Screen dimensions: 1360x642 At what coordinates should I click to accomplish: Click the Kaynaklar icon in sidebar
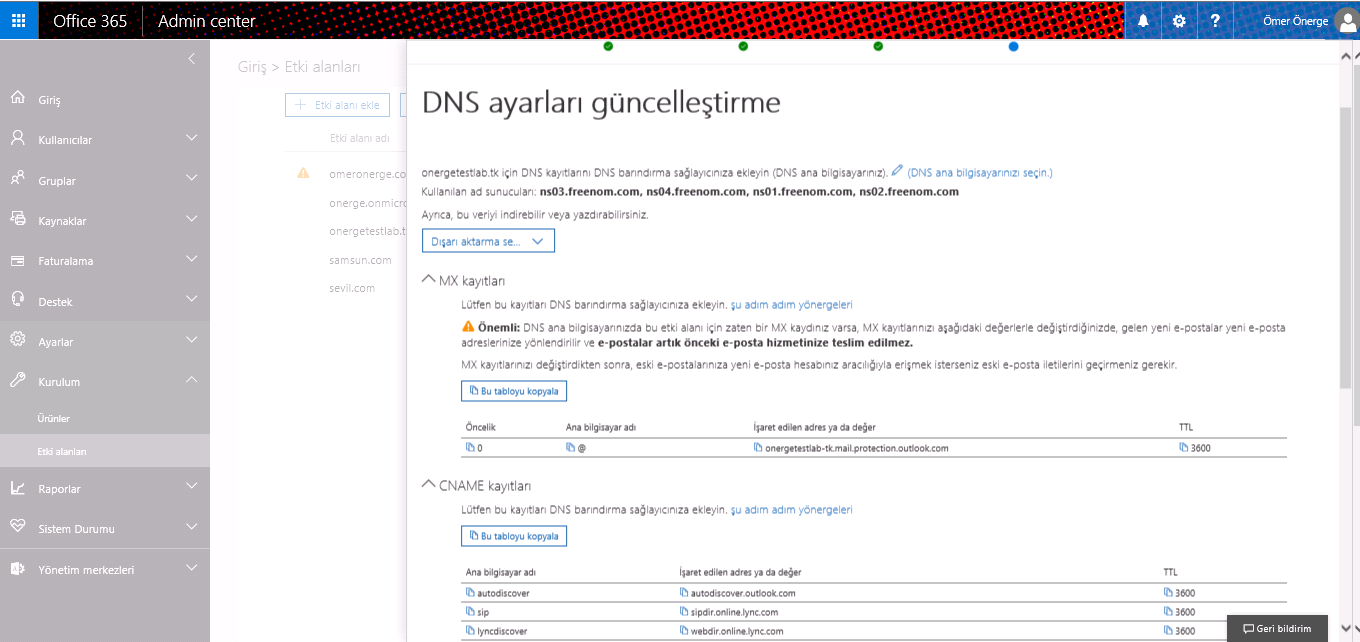click(17, 219)
